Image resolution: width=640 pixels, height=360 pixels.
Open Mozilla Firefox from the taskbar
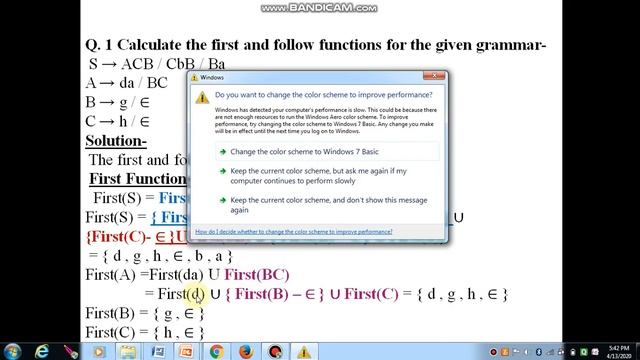pos(246,352)
